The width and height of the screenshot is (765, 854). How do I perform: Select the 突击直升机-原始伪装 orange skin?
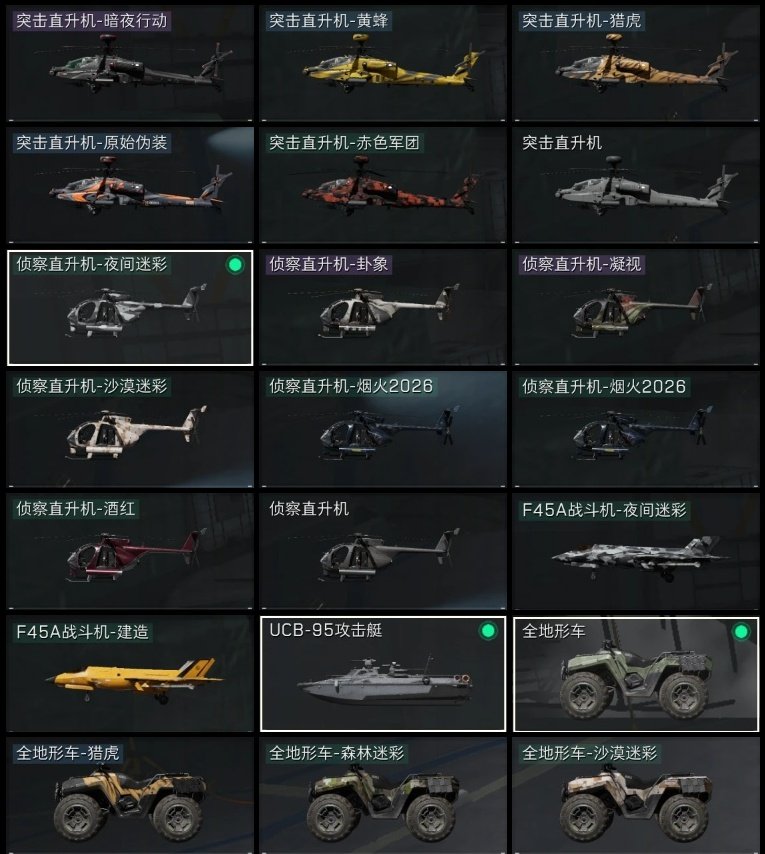(x=130, y=185)
